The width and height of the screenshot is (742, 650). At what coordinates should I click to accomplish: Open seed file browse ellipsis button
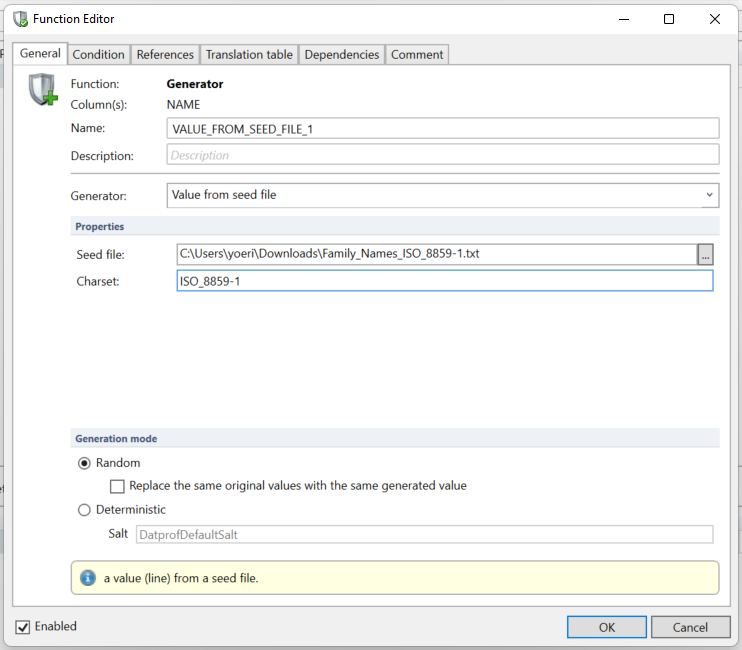706,254
